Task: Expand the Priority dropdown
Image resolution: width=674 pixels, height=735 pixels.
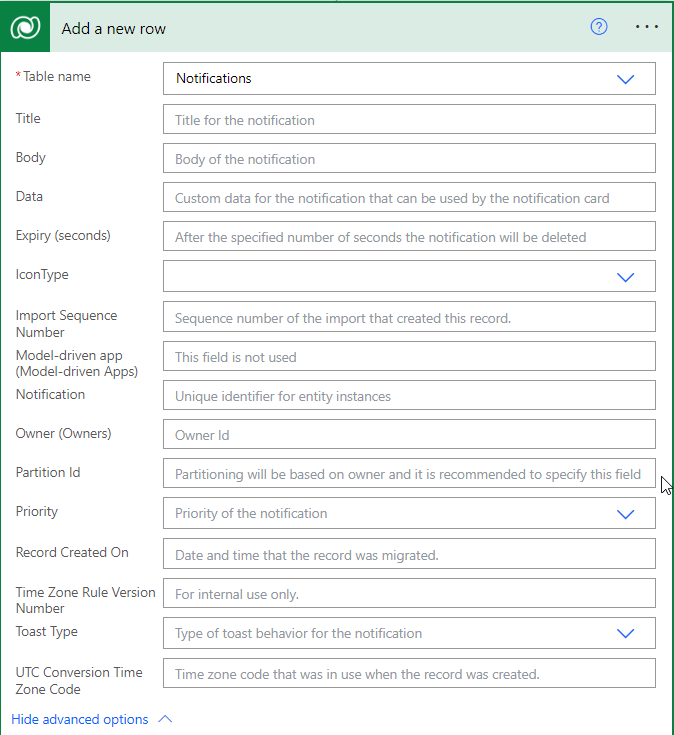Action: 626,514
